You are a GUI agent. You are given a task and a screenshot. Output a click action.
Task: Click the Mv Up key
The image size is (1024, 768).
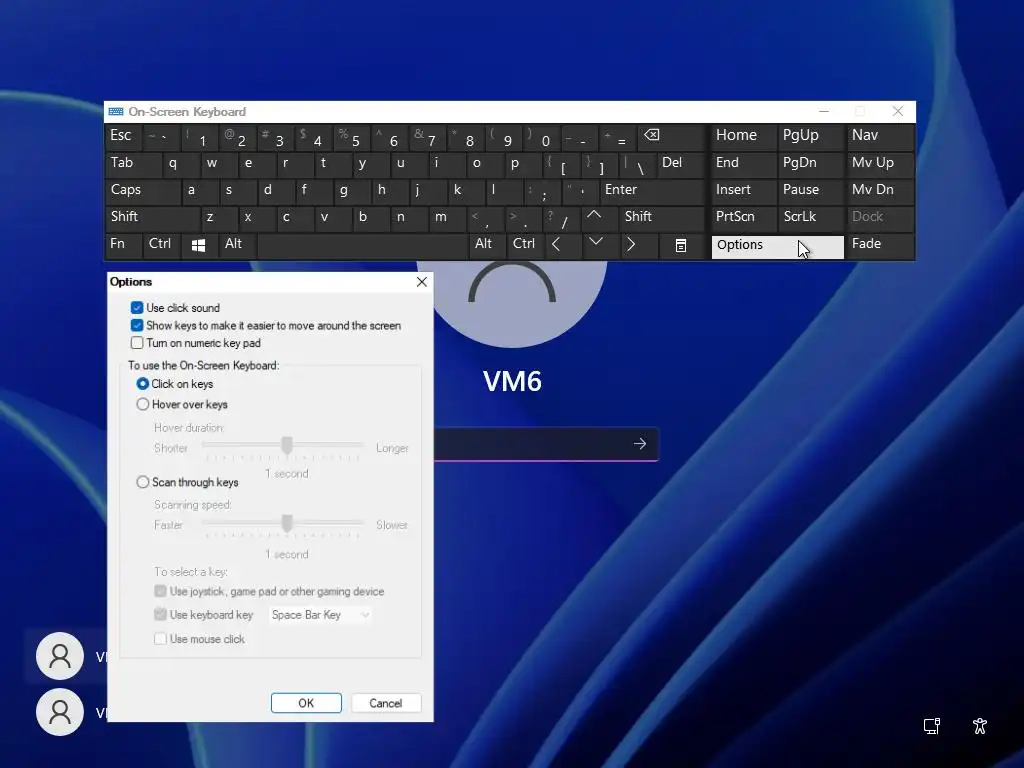[x=880, y=165]
